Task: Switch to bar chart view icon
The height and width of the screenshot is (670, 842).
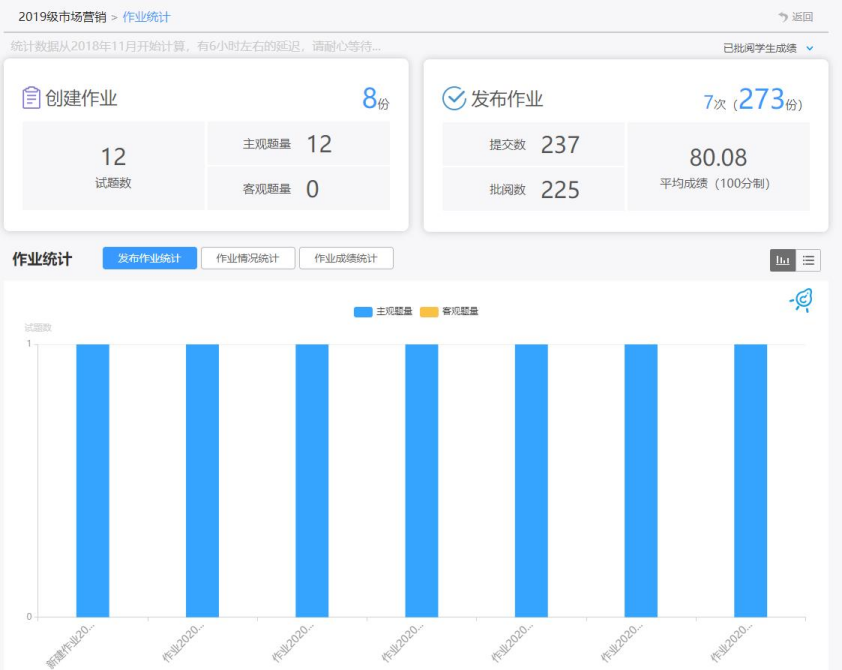Action: [782, 260]
